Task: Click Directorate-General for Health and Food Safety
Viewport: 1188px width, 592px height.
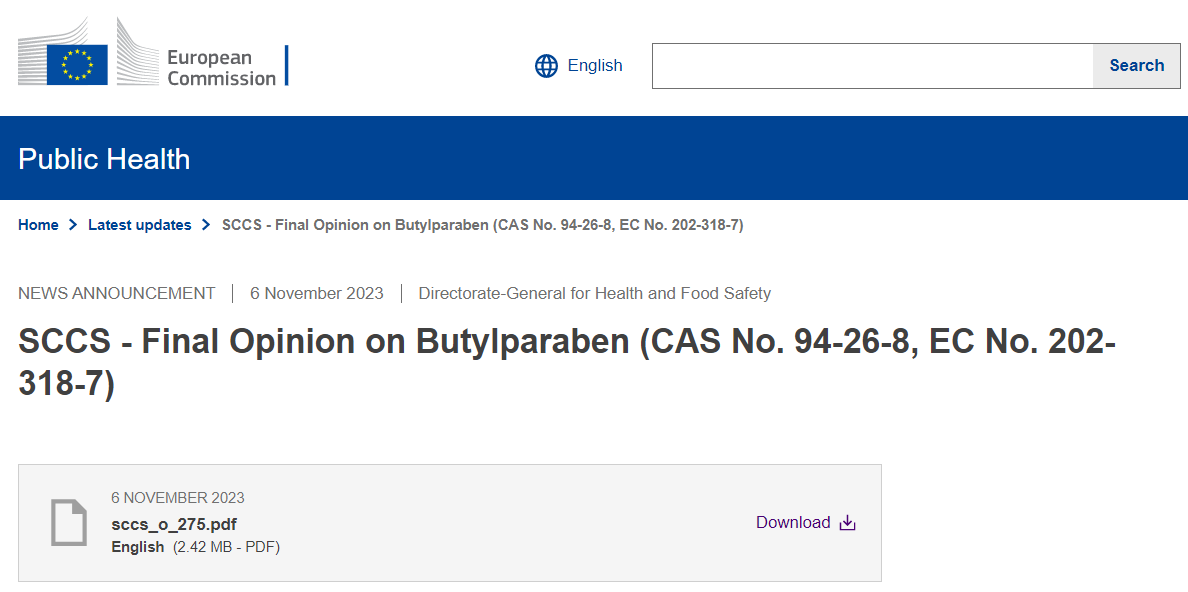Action: [x=594, y=293]
